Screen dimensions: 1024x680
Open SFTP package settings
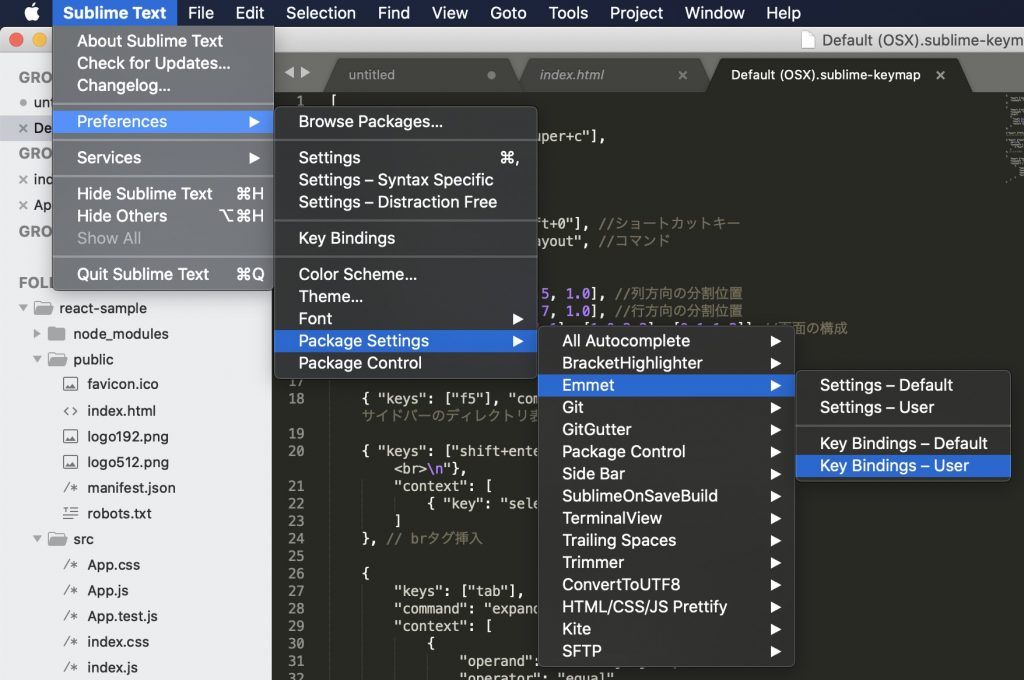click(x=666, y=652)
